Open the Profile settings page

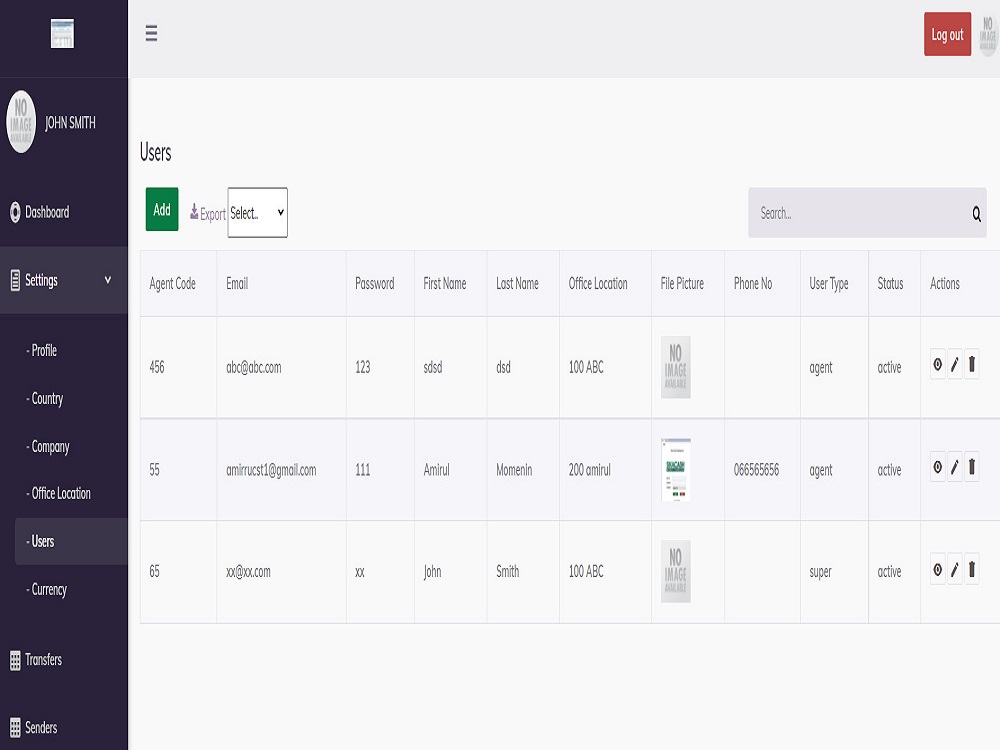pyautogui.click(x=42, y=350)
